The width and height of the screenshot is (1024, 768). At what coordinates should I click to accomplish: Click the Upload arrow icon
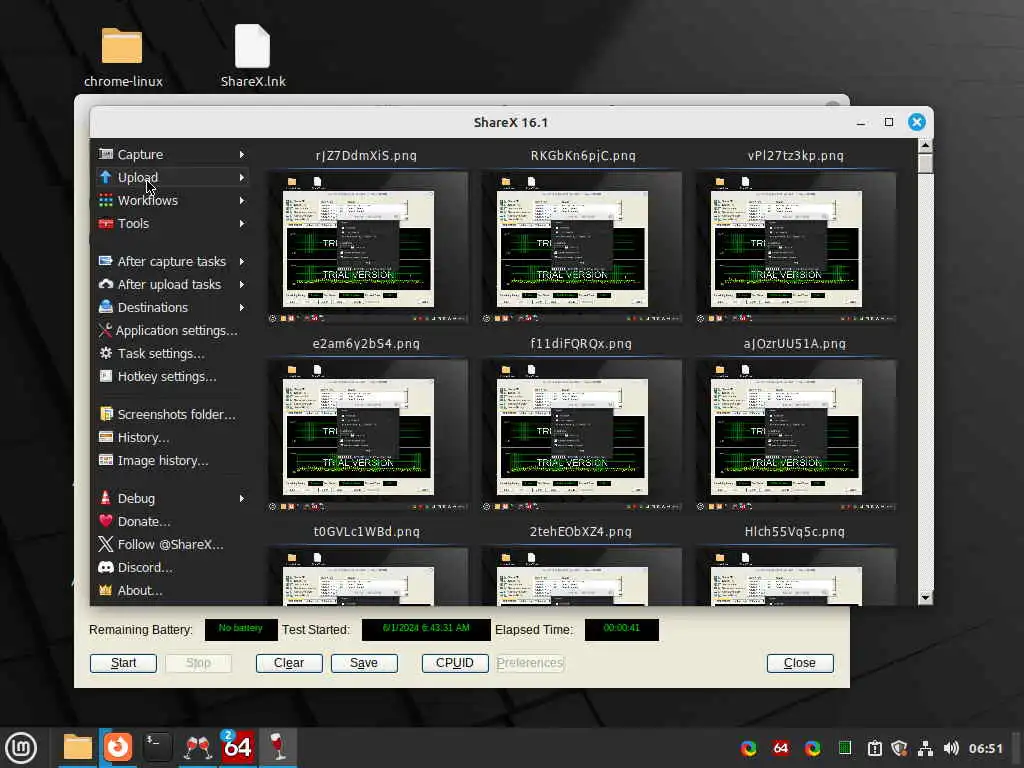(x=105, y=177)
